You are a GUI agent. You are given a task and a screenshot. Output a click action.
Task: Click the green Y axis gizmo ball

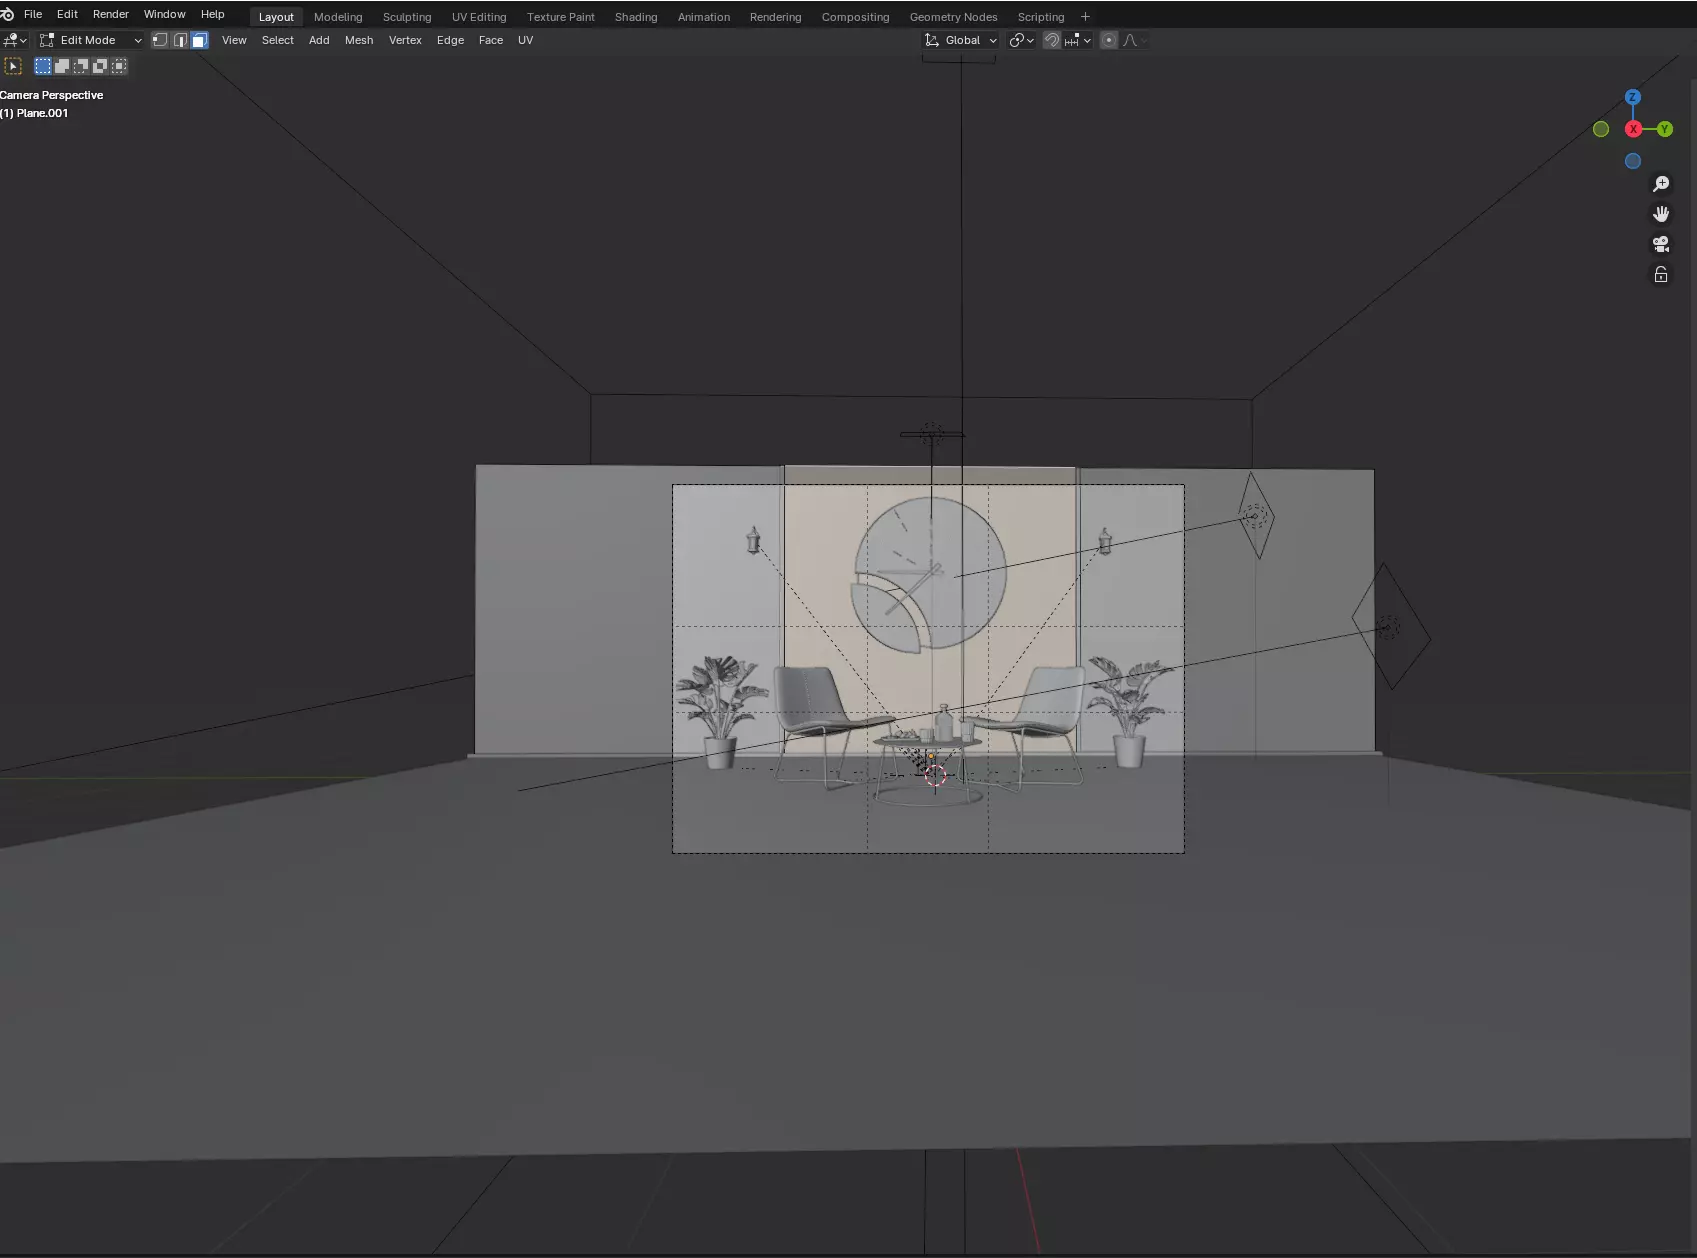point(1665,129)
